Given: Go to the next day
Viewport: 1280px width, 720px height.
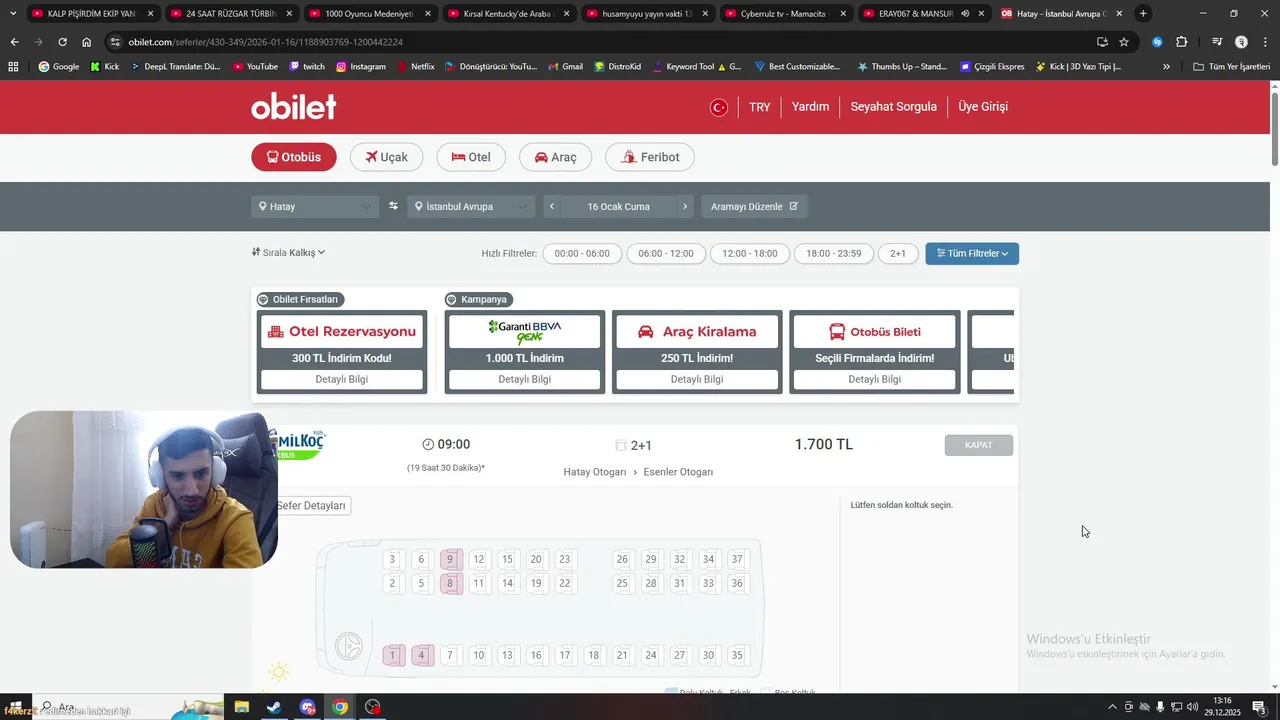Looking at the screenshot, I should pos(685,206).
